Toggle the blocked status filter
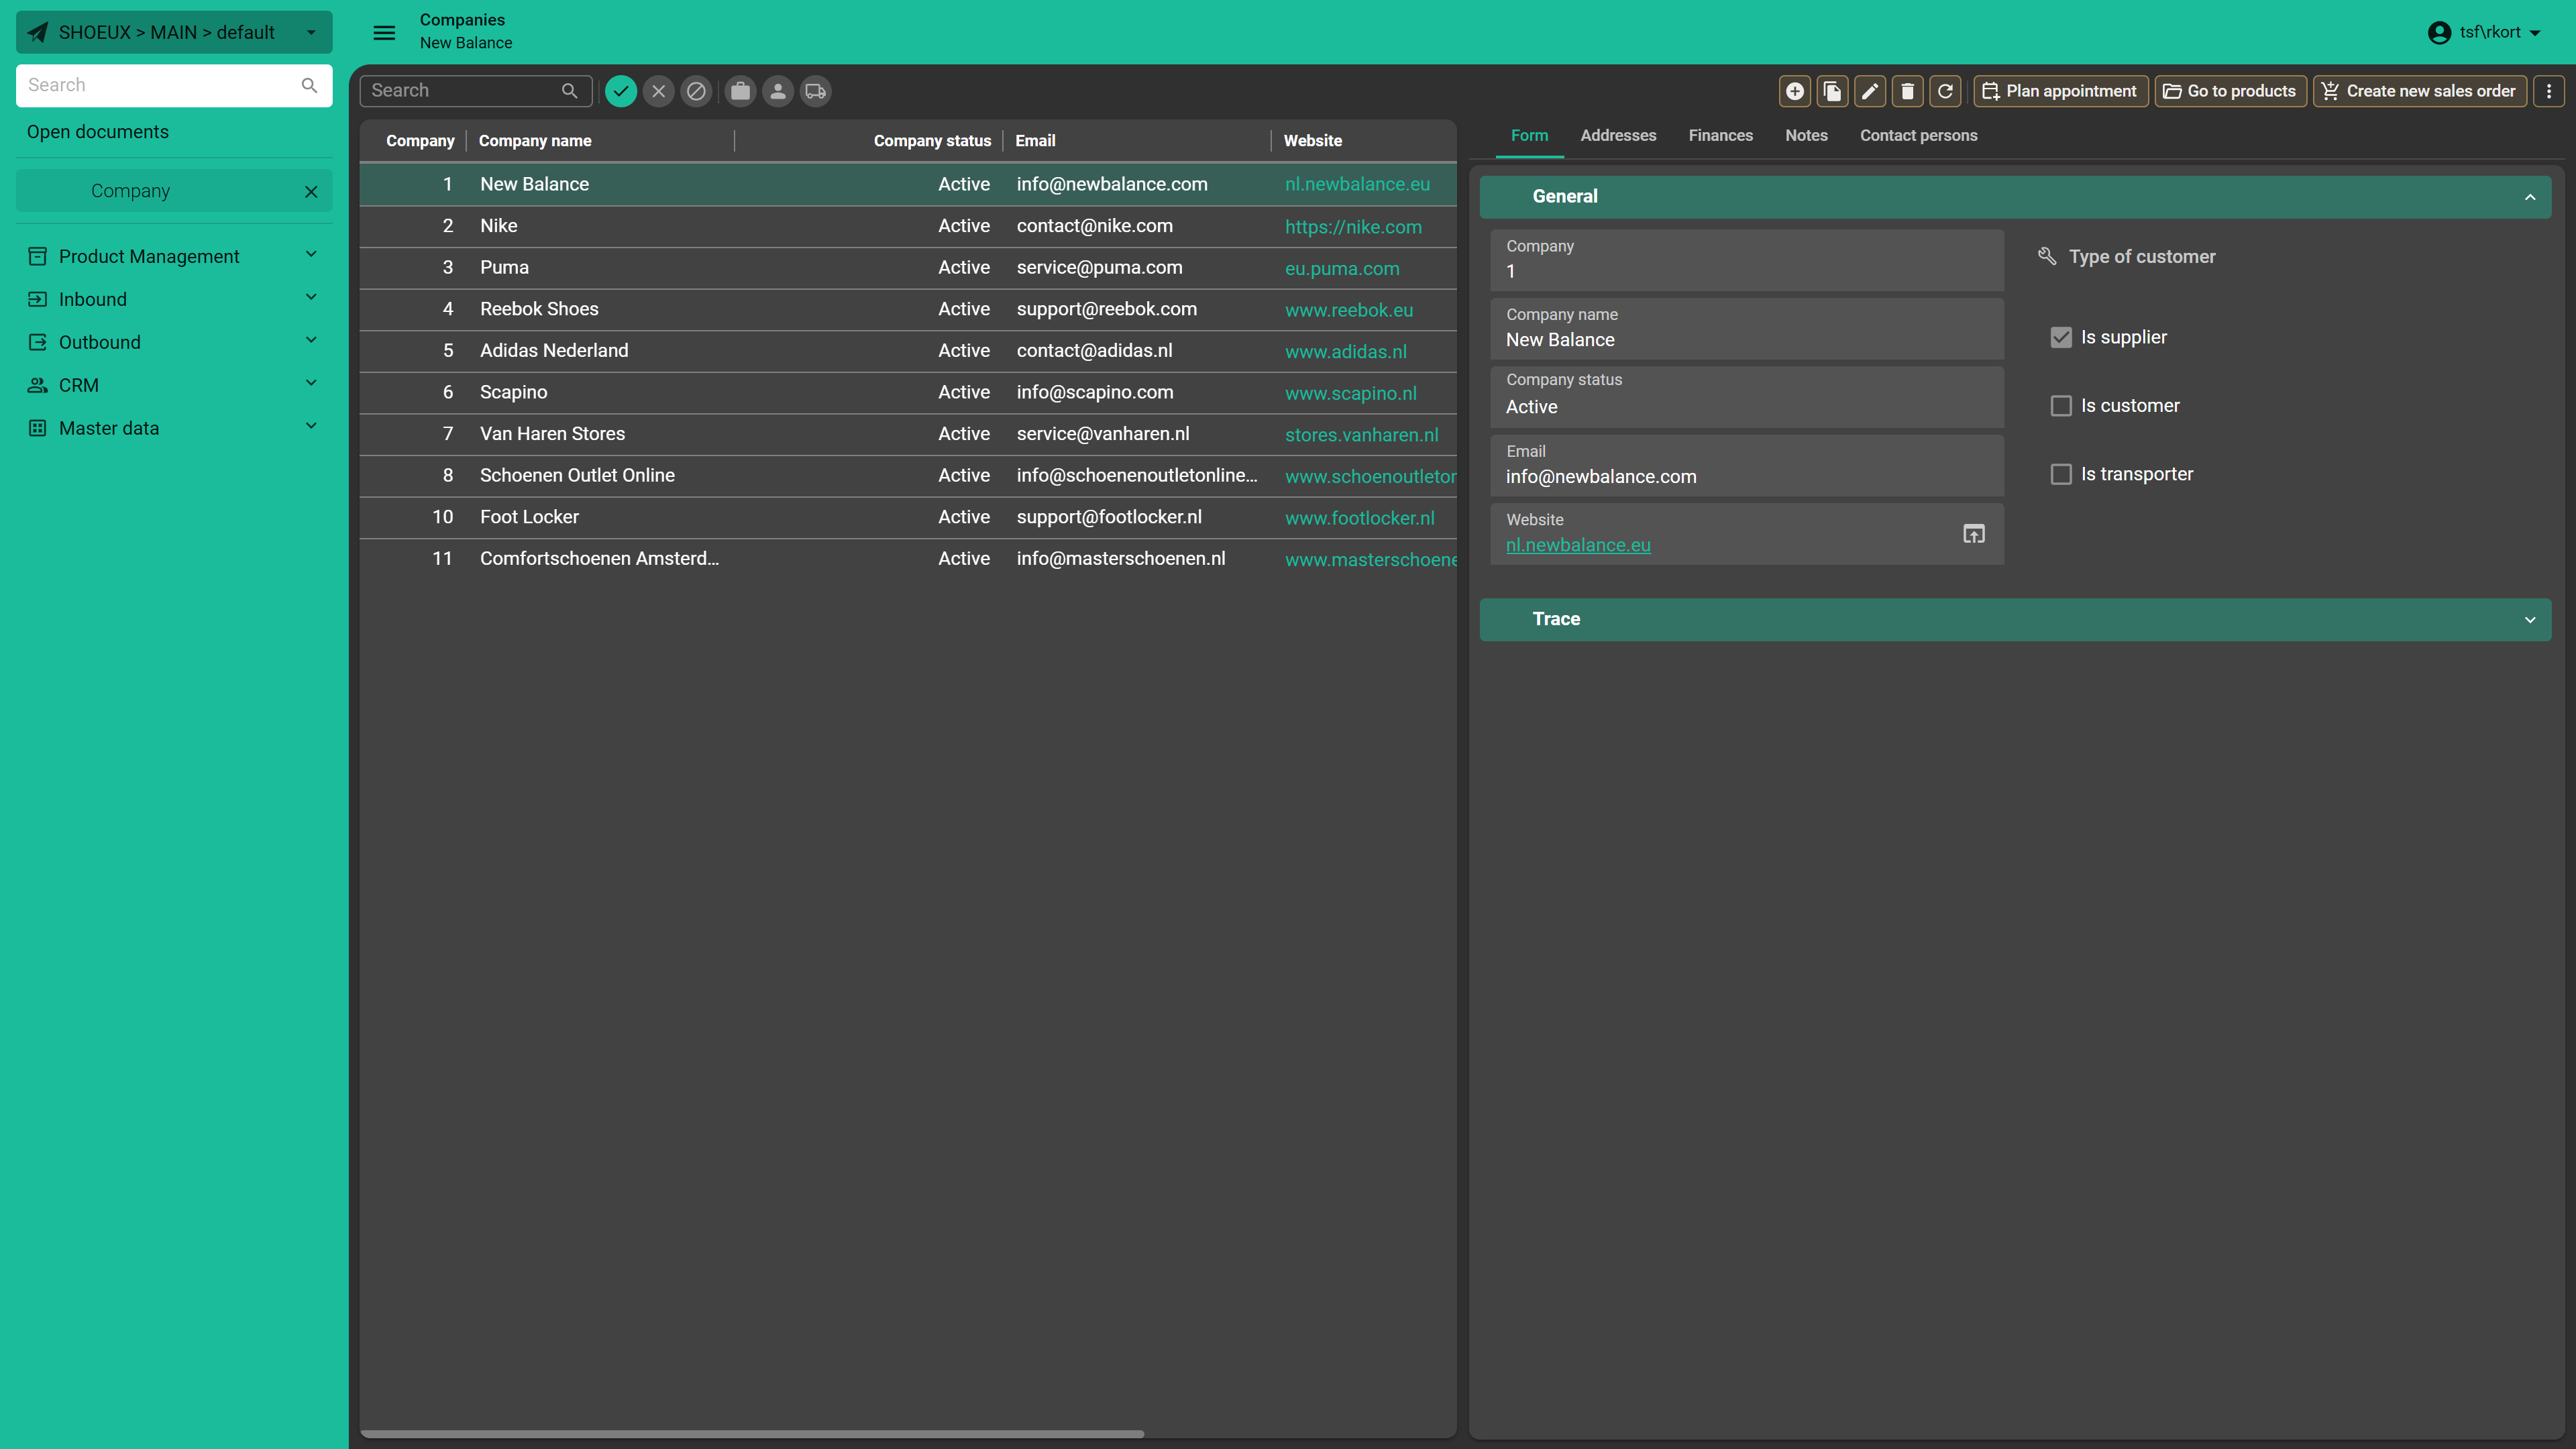The height and width of the screenshot is (1449, 2576). (696, 91)
